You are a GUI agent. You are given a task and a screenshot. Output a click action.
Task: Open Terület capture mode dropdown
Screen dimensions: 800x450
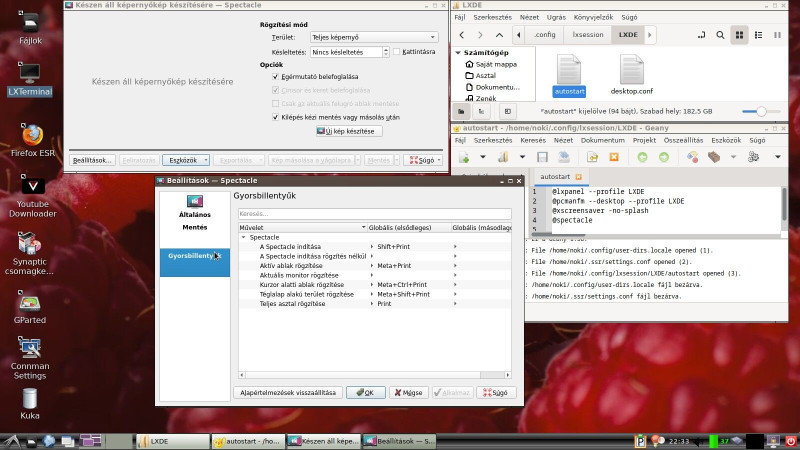point(374,37)
